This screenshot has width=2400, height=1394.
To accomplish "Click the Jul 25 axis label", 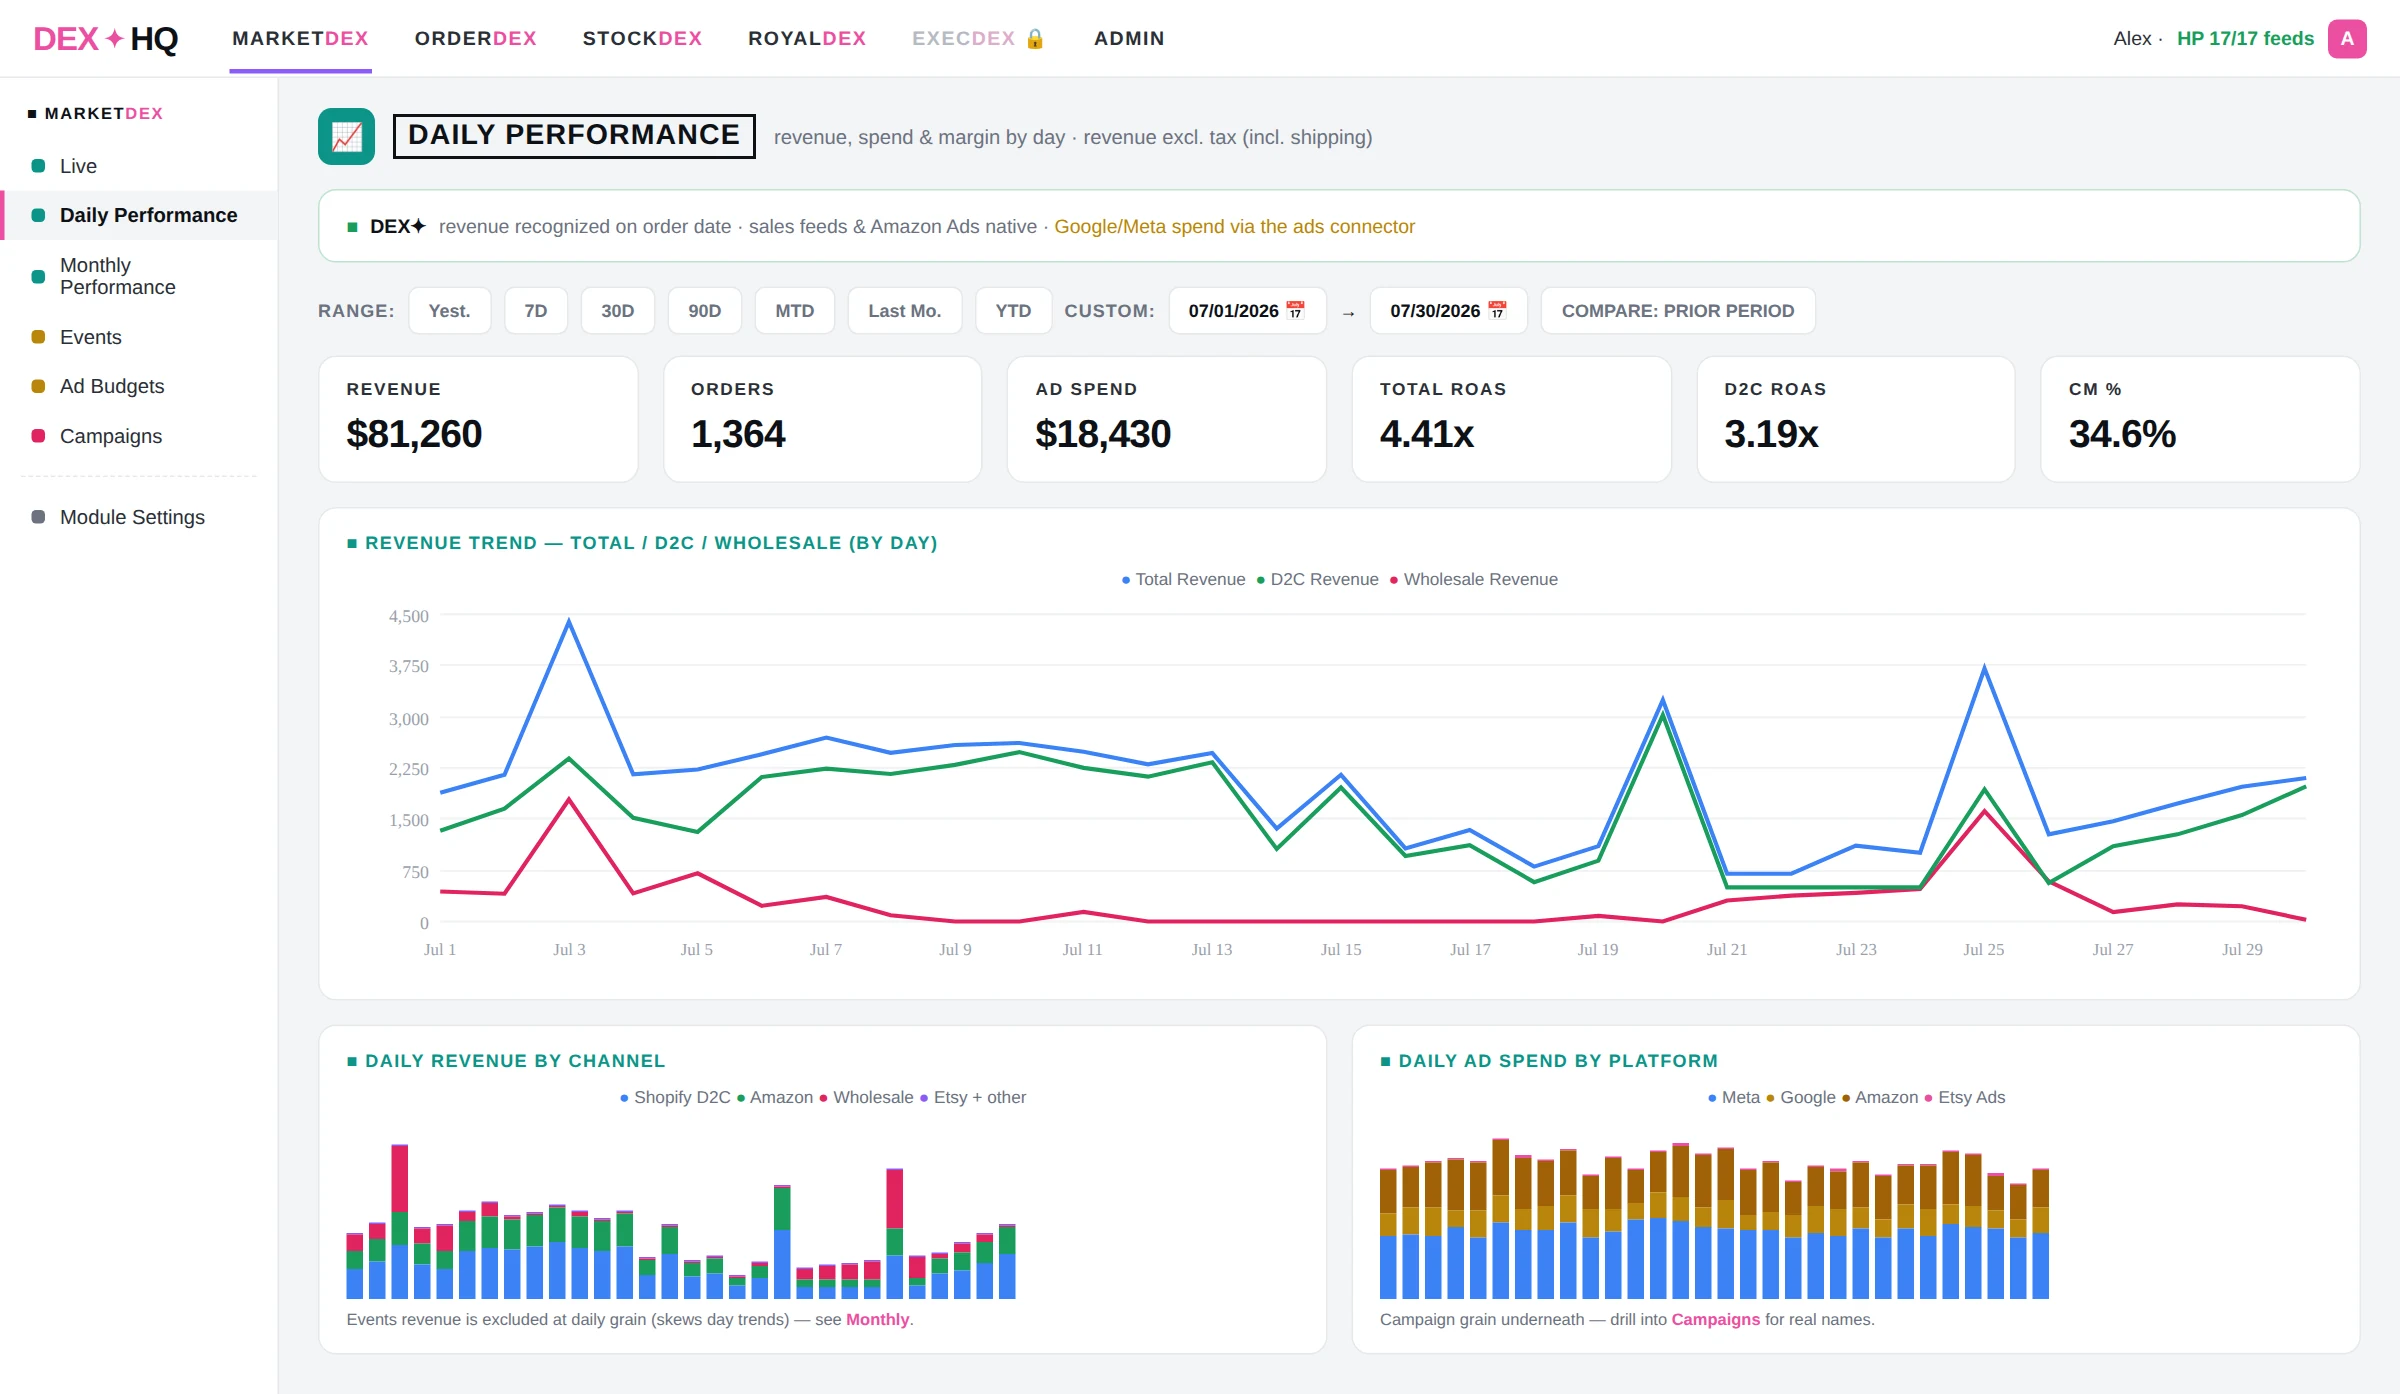I will [x=1984, y=949].
